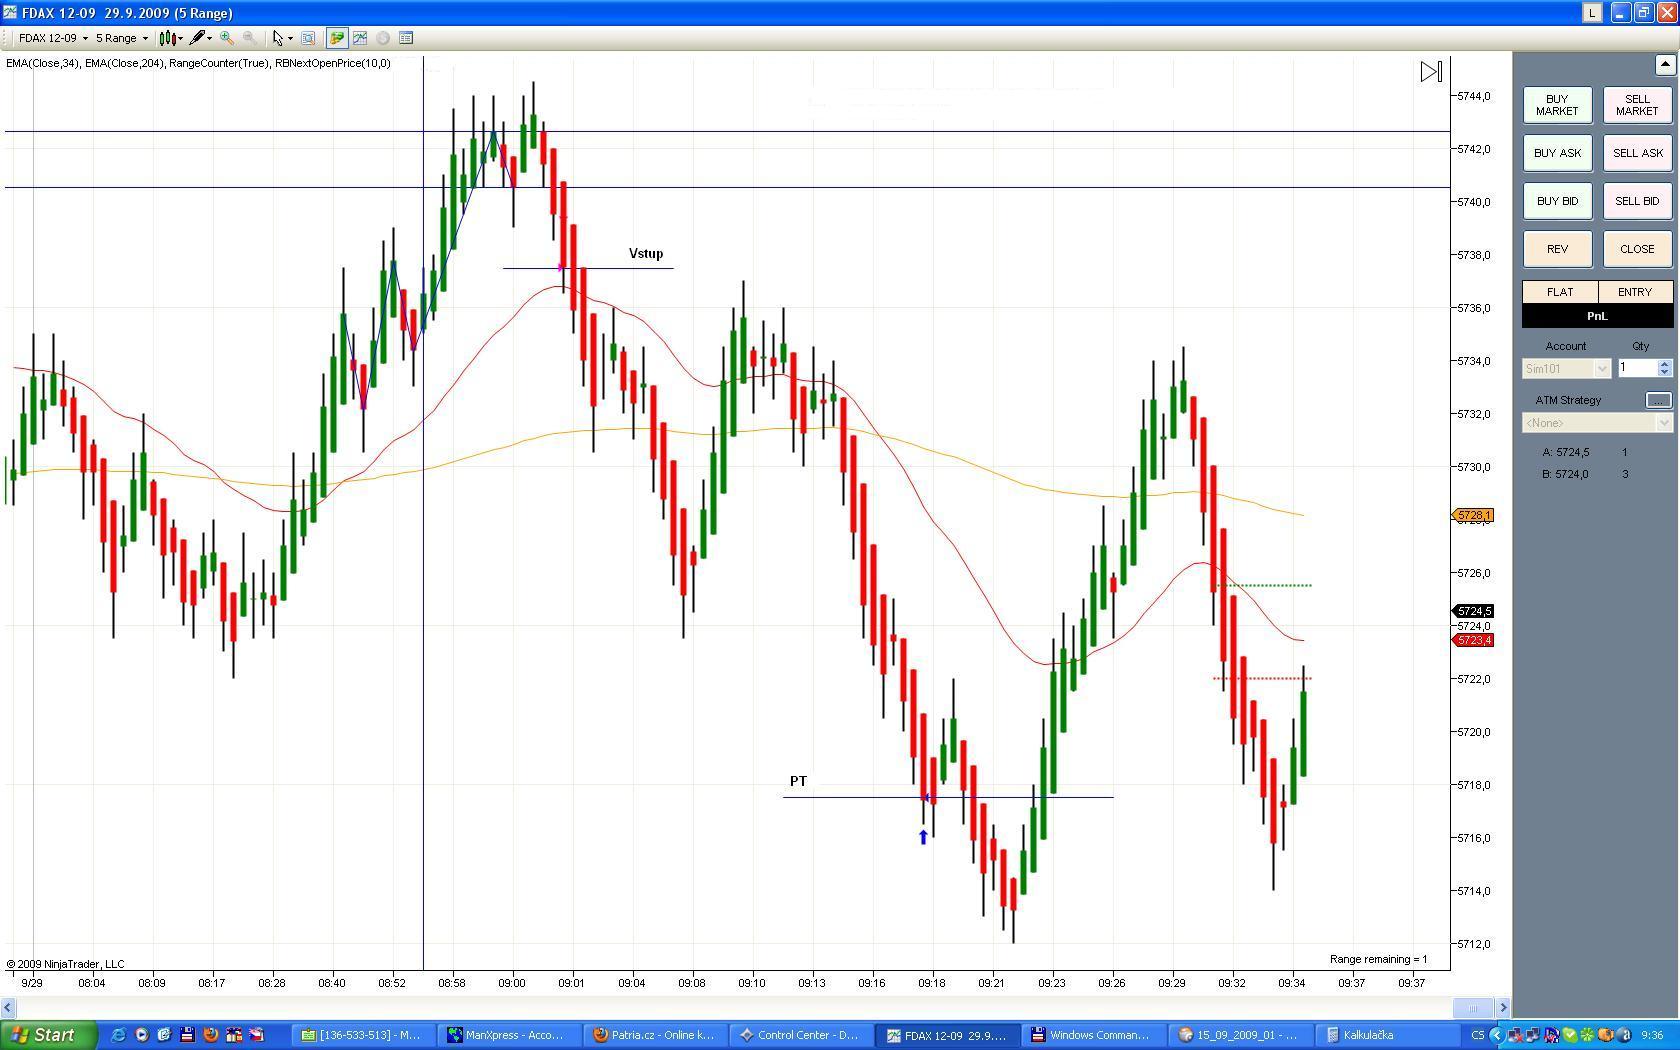Click the SELL MARKET button
This screenshot has width=1680, height=1050.
(x=1637, y=105)
